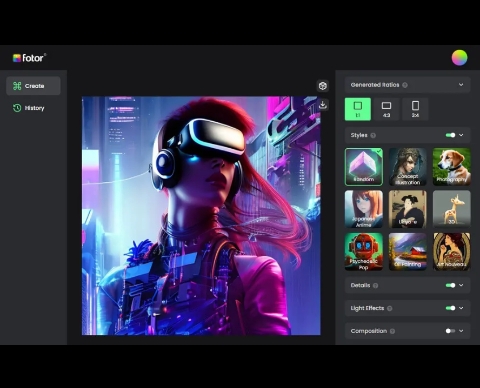
Task: Open the History section
Action: point(33,108)
